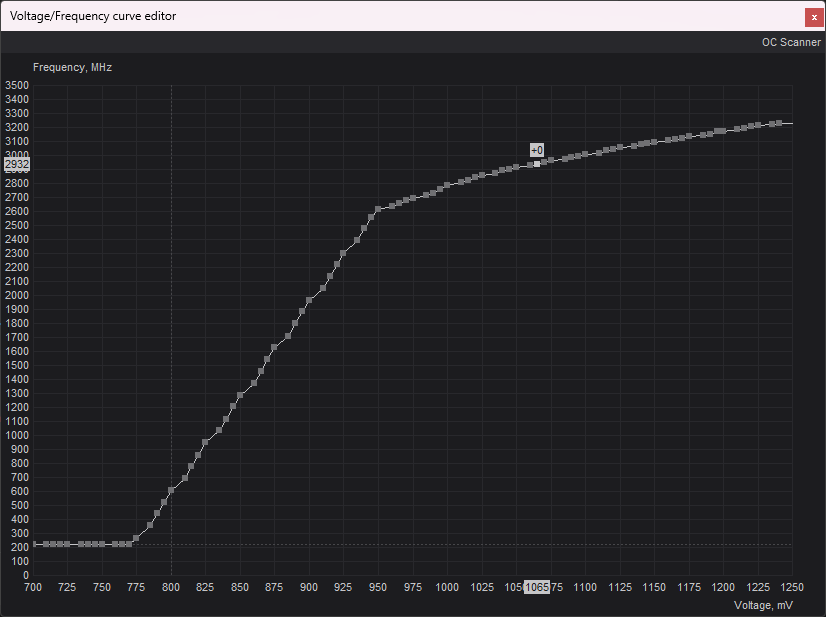This screenshot has width=826, height=617.
Task: Select the curve point at 800 mV
Action: [171, 490]
